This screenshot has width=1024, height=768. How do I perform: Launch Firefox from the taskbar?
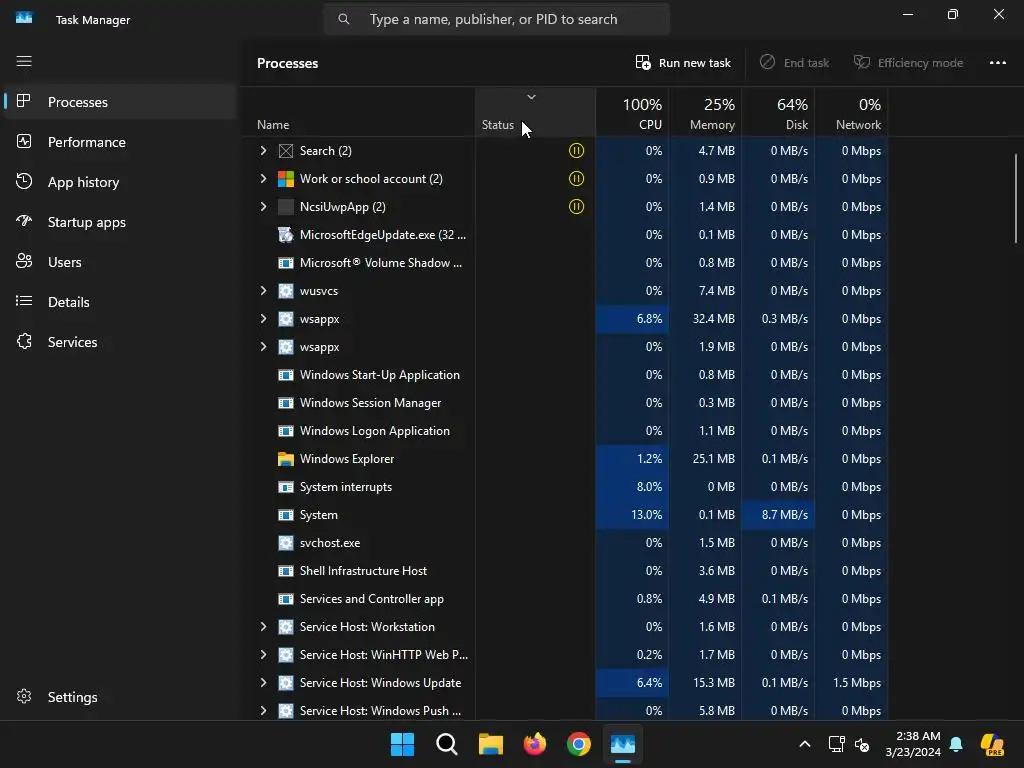(535, 744)
